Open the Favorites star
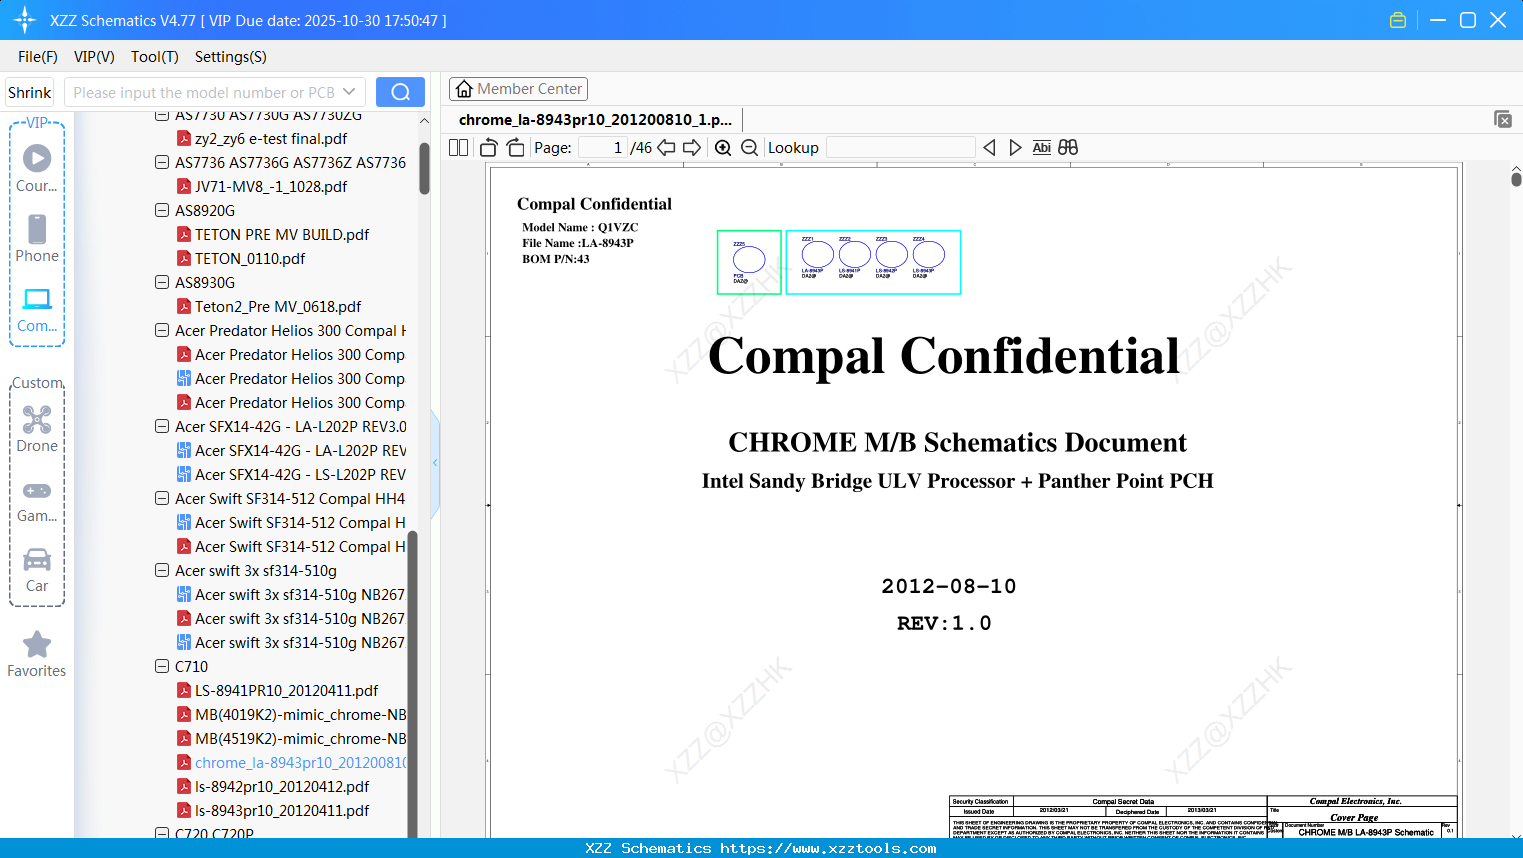The width and height of the screenshot is (1523, 858). pyautogui.click(x=37, y=645)
